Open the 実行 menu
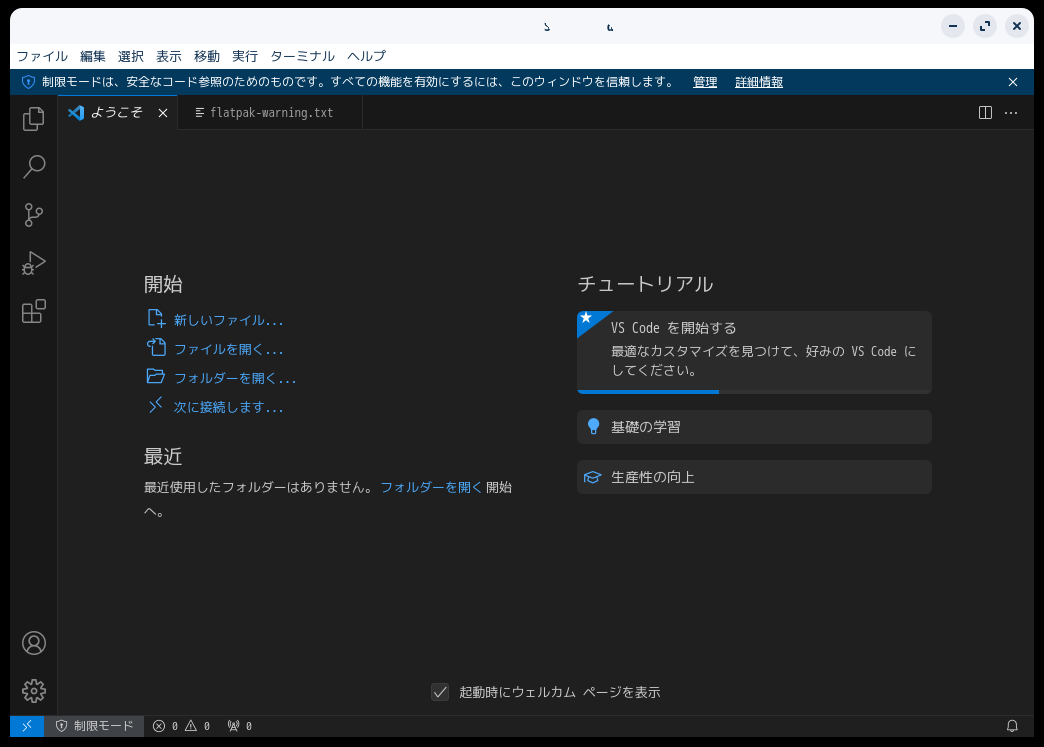Image resolution: width=1044 pixels, height=747 pixels. point(244,57)
